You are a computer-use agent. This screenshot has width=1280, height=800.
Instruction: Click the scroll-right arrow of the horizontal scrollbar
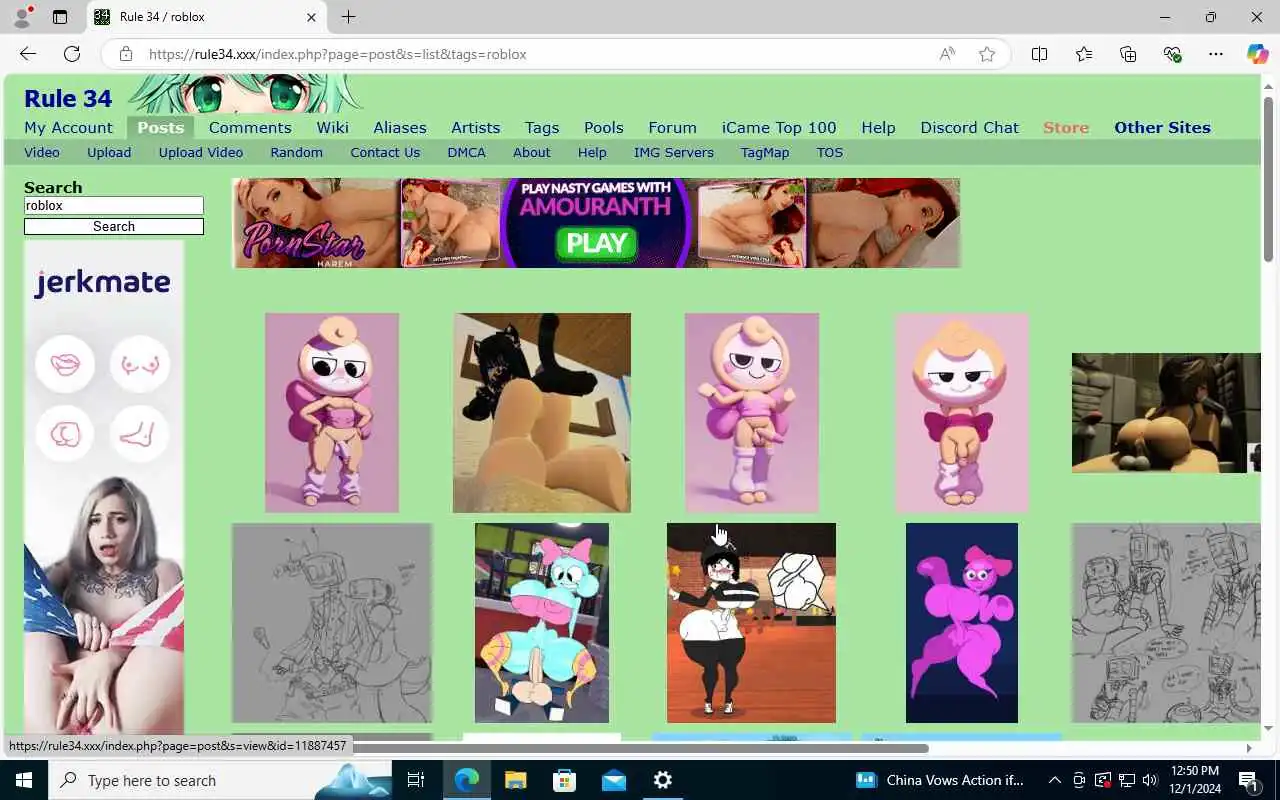1248,748
